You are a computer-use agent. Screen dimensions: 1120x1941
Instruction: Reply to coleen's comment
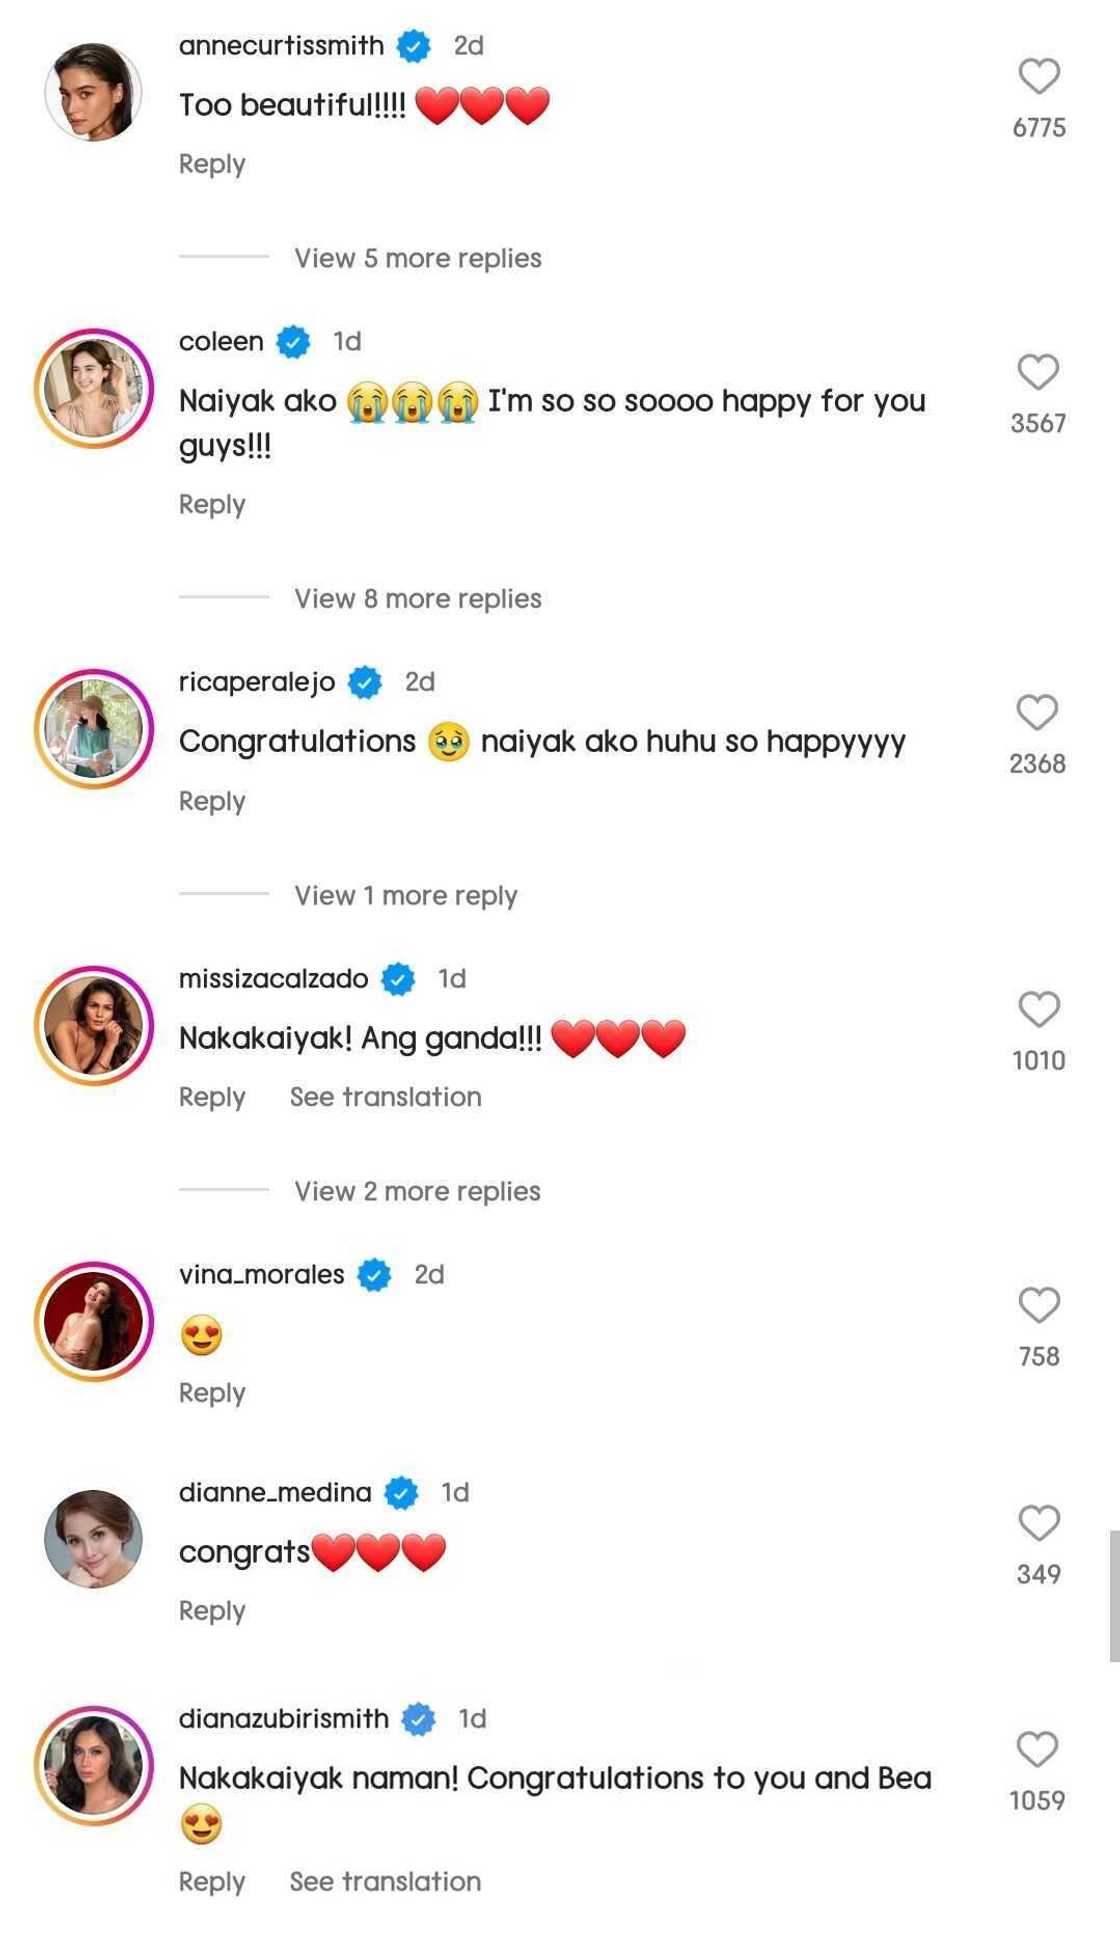coord(212,504)
